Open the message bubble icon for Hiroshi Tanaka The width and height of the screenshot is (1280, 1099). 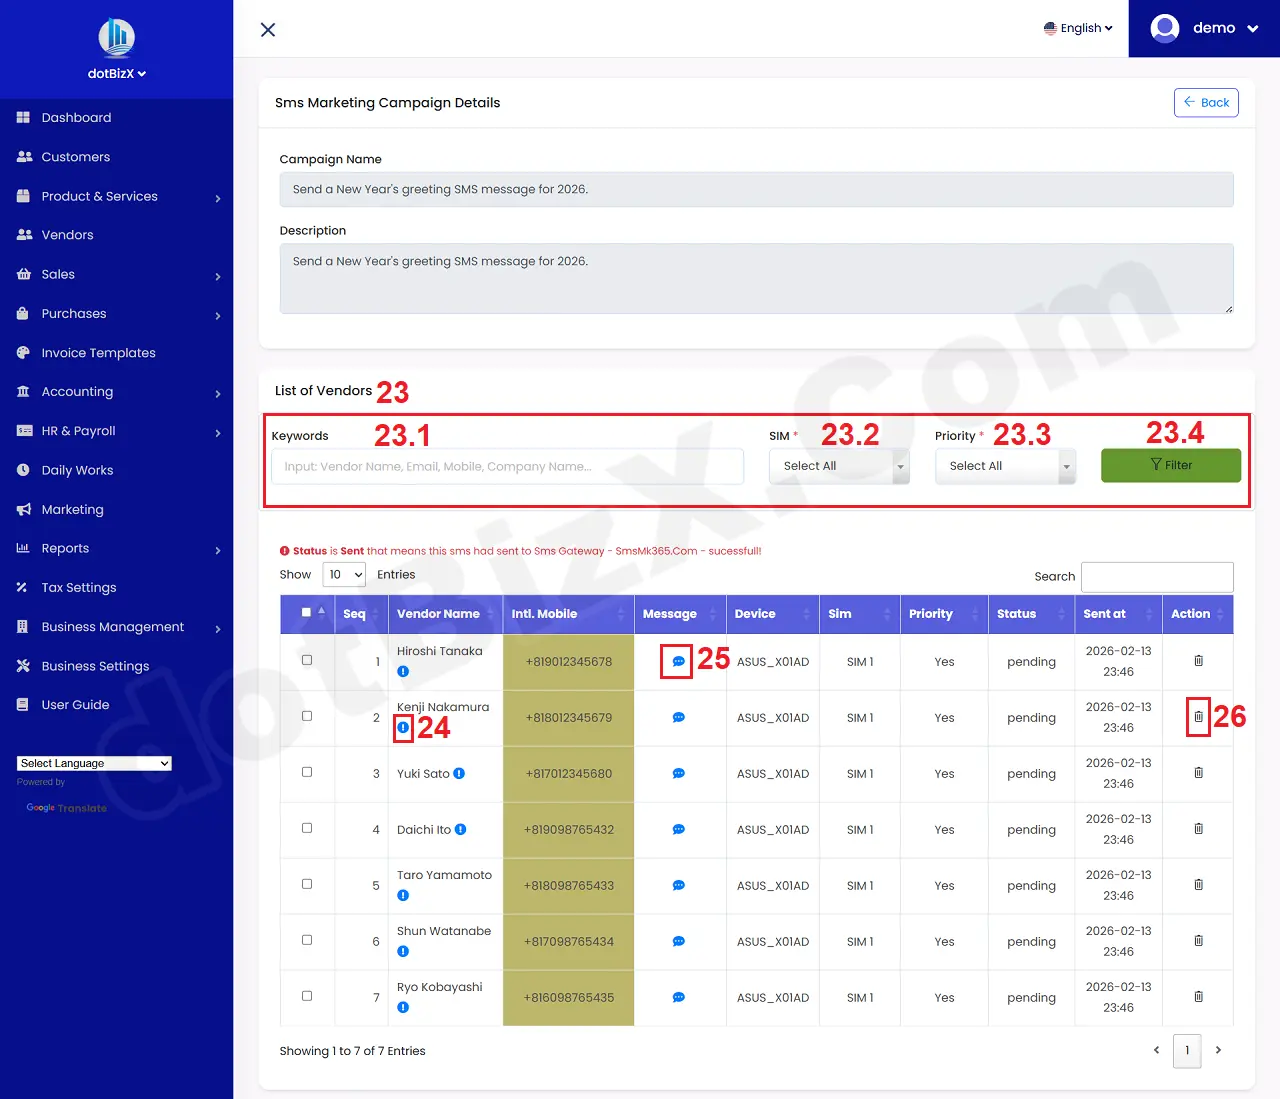(678, 661)
